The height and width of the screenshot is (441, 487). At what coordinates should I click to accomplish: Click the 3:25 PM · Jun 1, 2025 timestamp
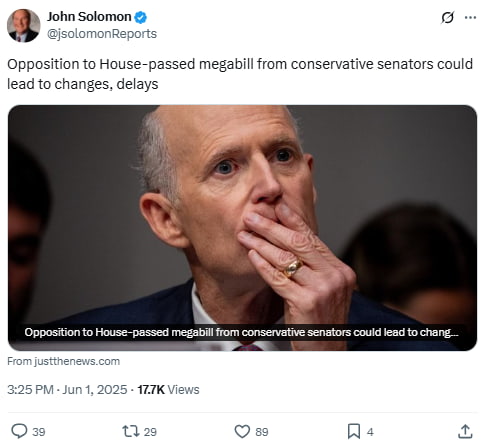point(67,390)
